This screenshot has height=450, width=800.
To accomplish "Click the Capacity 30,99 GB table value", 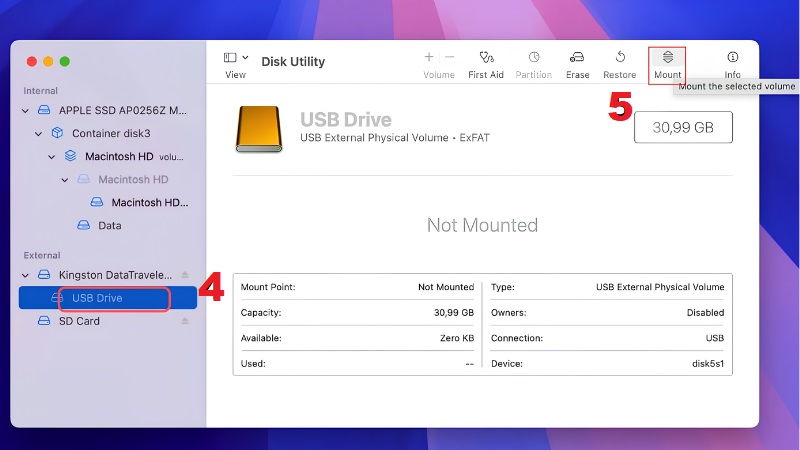I will 454,313.
